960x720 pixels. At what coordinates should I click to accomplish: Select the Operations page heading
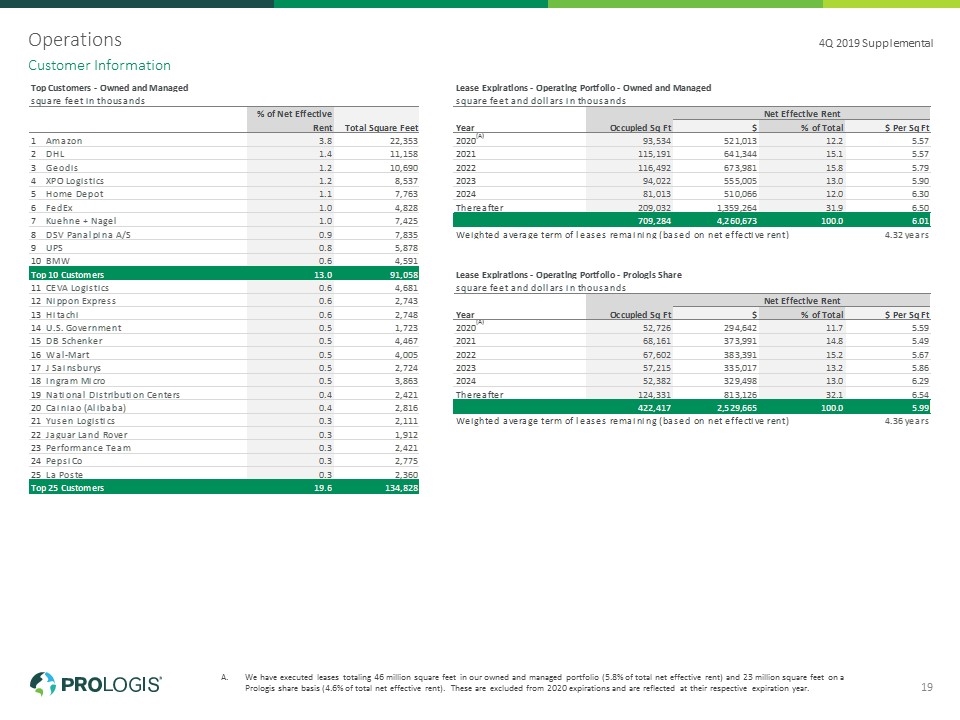pyautogui.click(x=75, y=40)
